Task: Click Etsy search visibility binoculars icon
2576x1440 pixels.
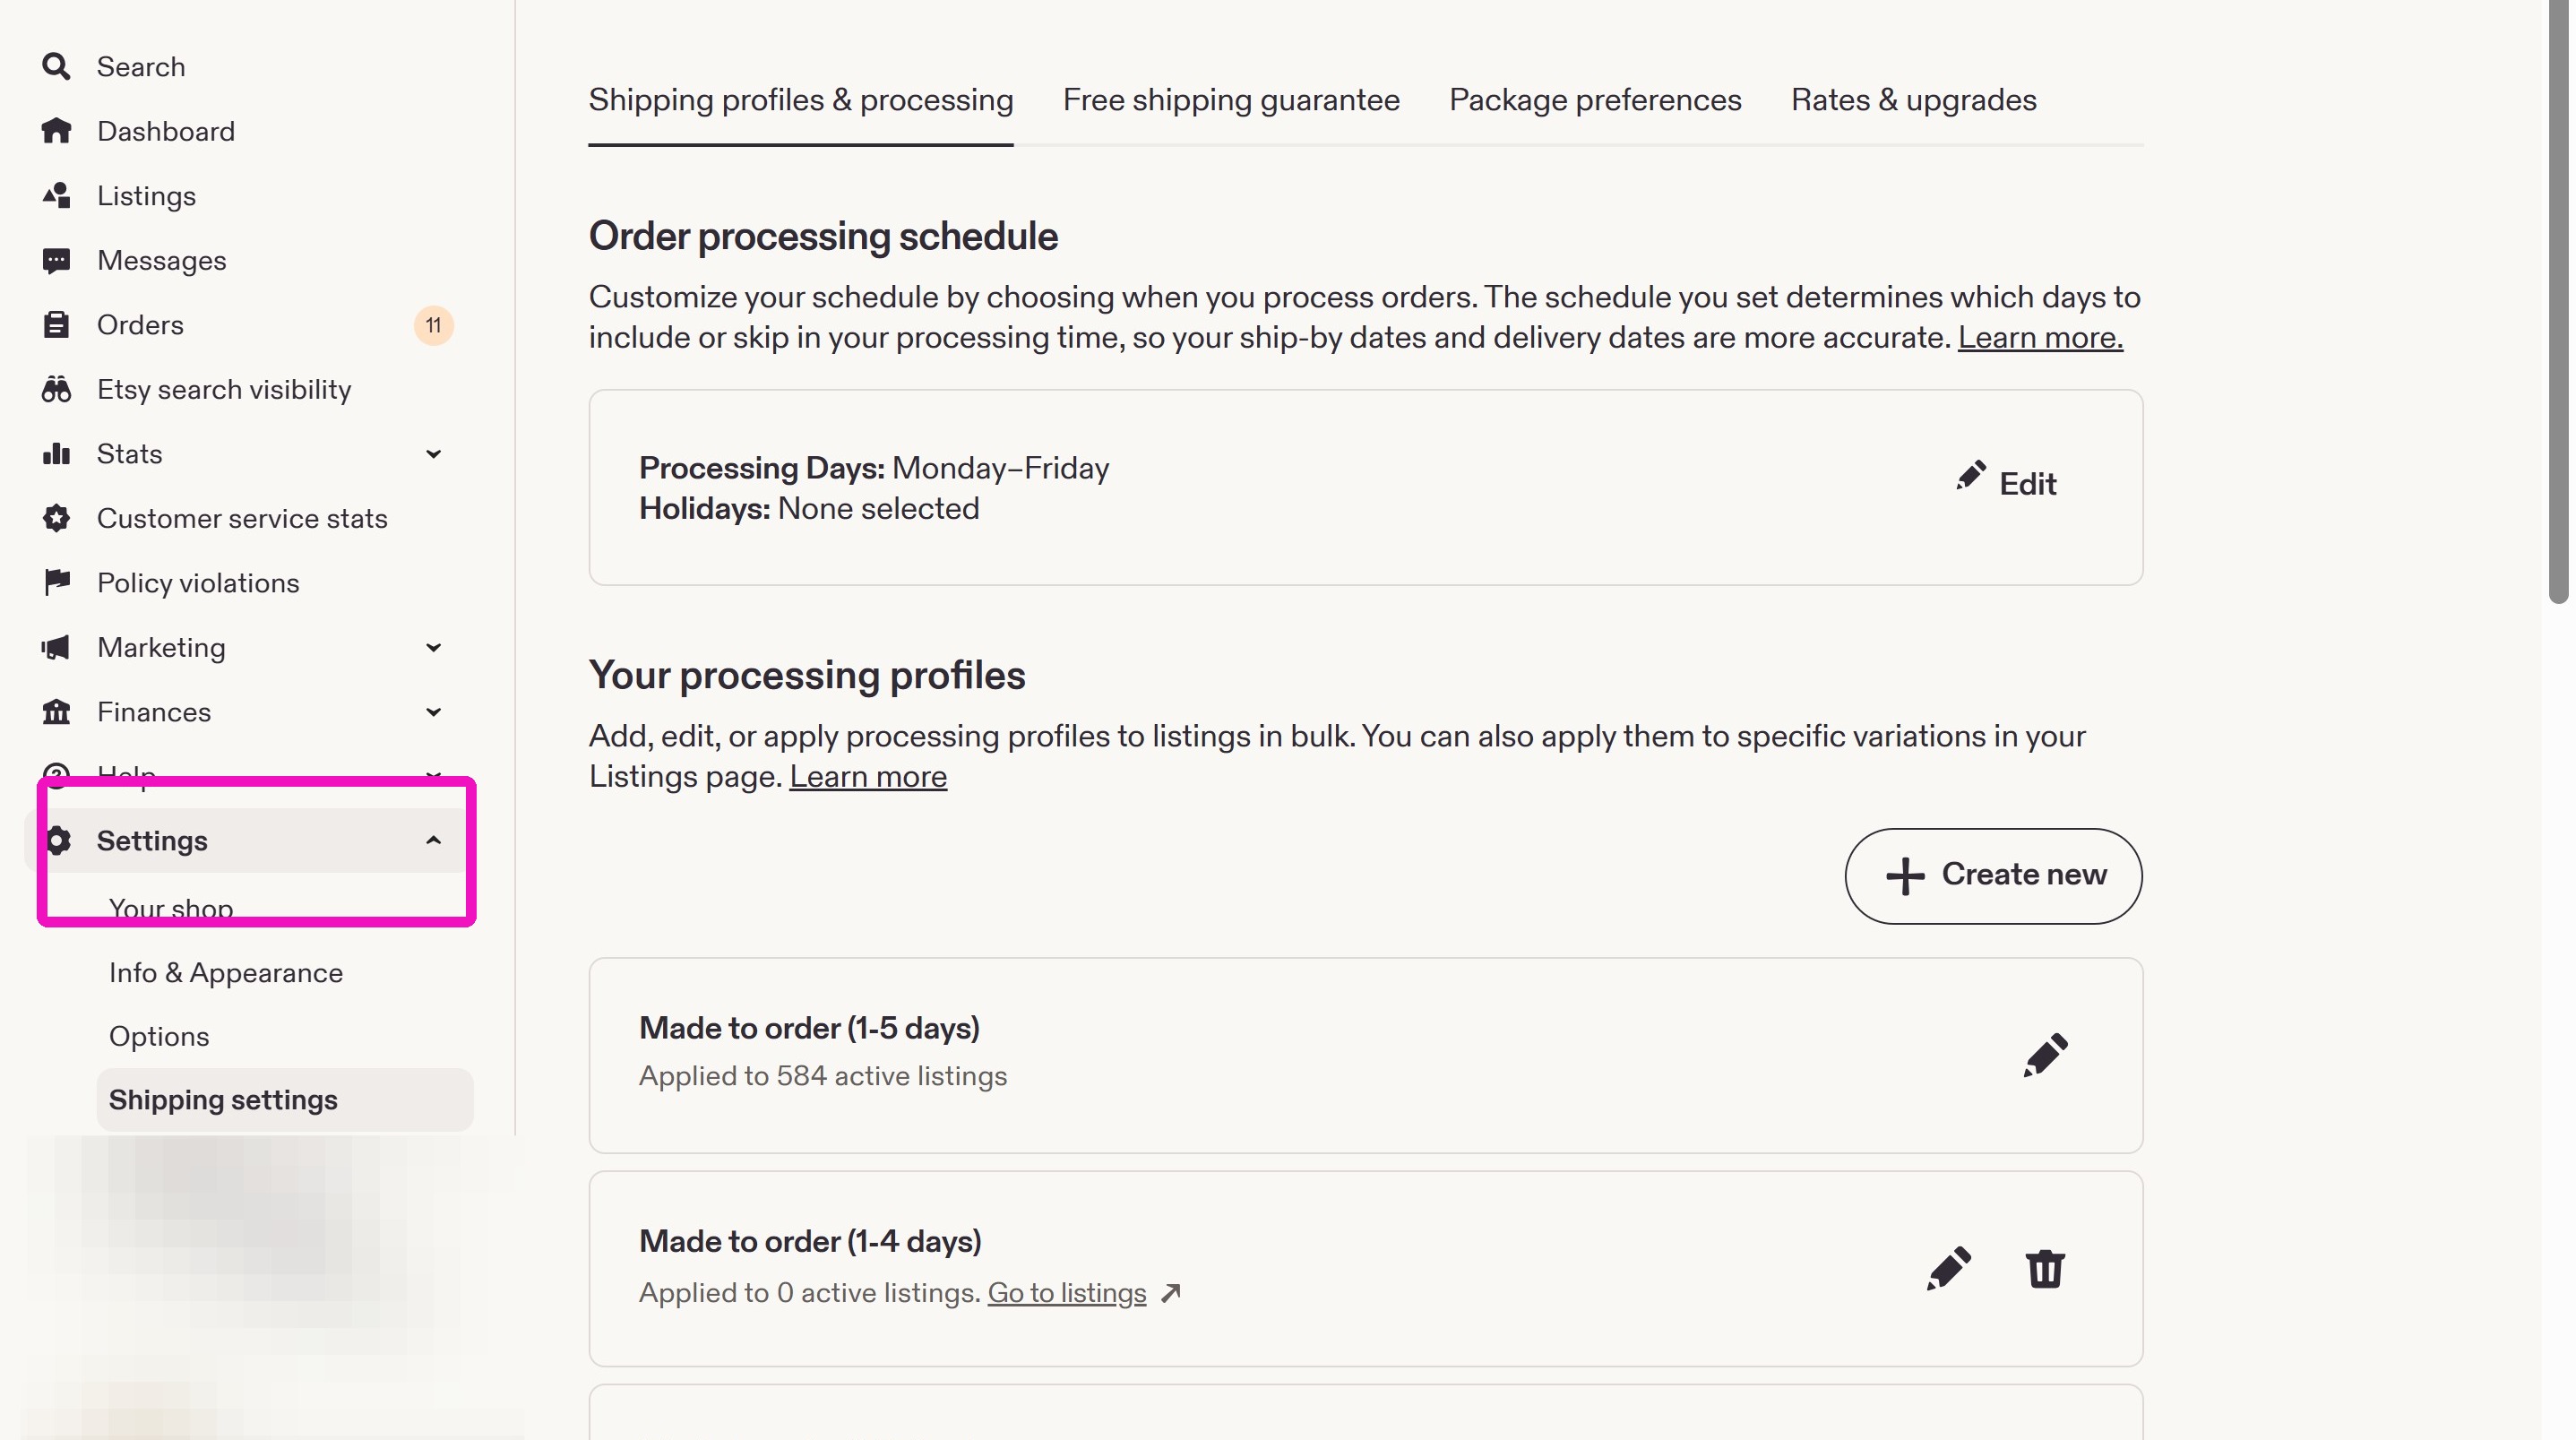Action: 56,390
